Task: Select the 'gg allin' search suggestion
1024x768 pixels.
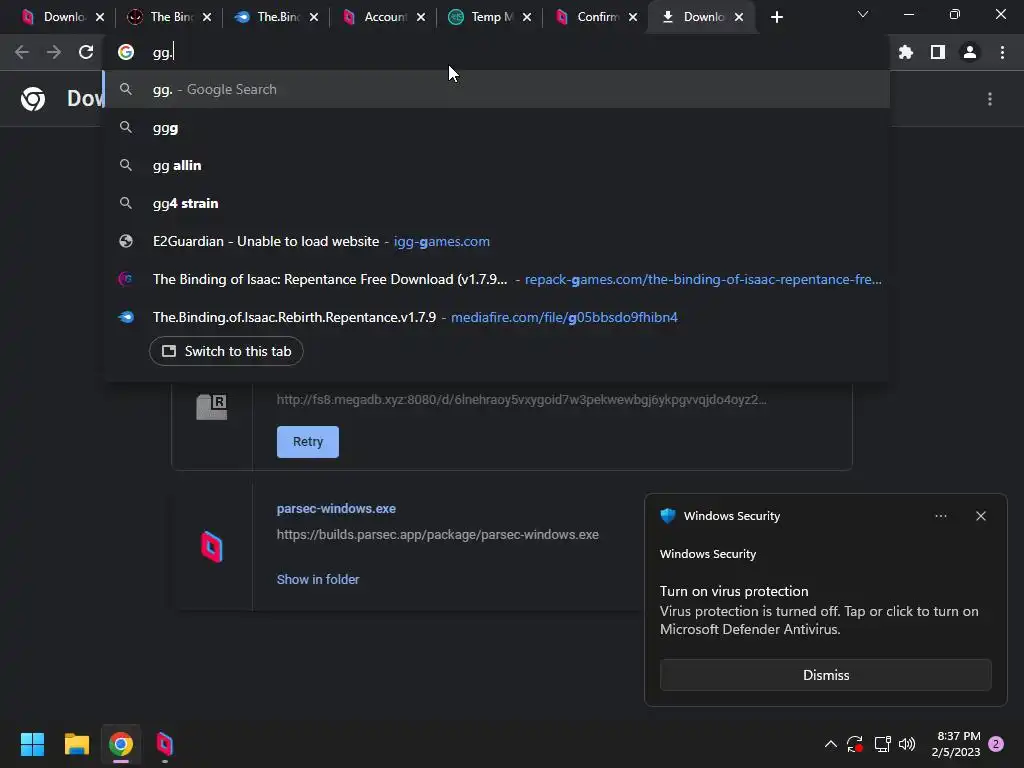Action: [496, 165]
